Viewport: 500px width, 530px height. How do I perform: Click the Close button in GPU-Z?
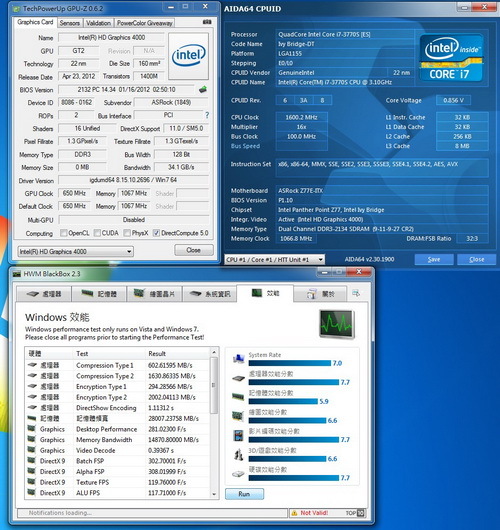(194, 250)
